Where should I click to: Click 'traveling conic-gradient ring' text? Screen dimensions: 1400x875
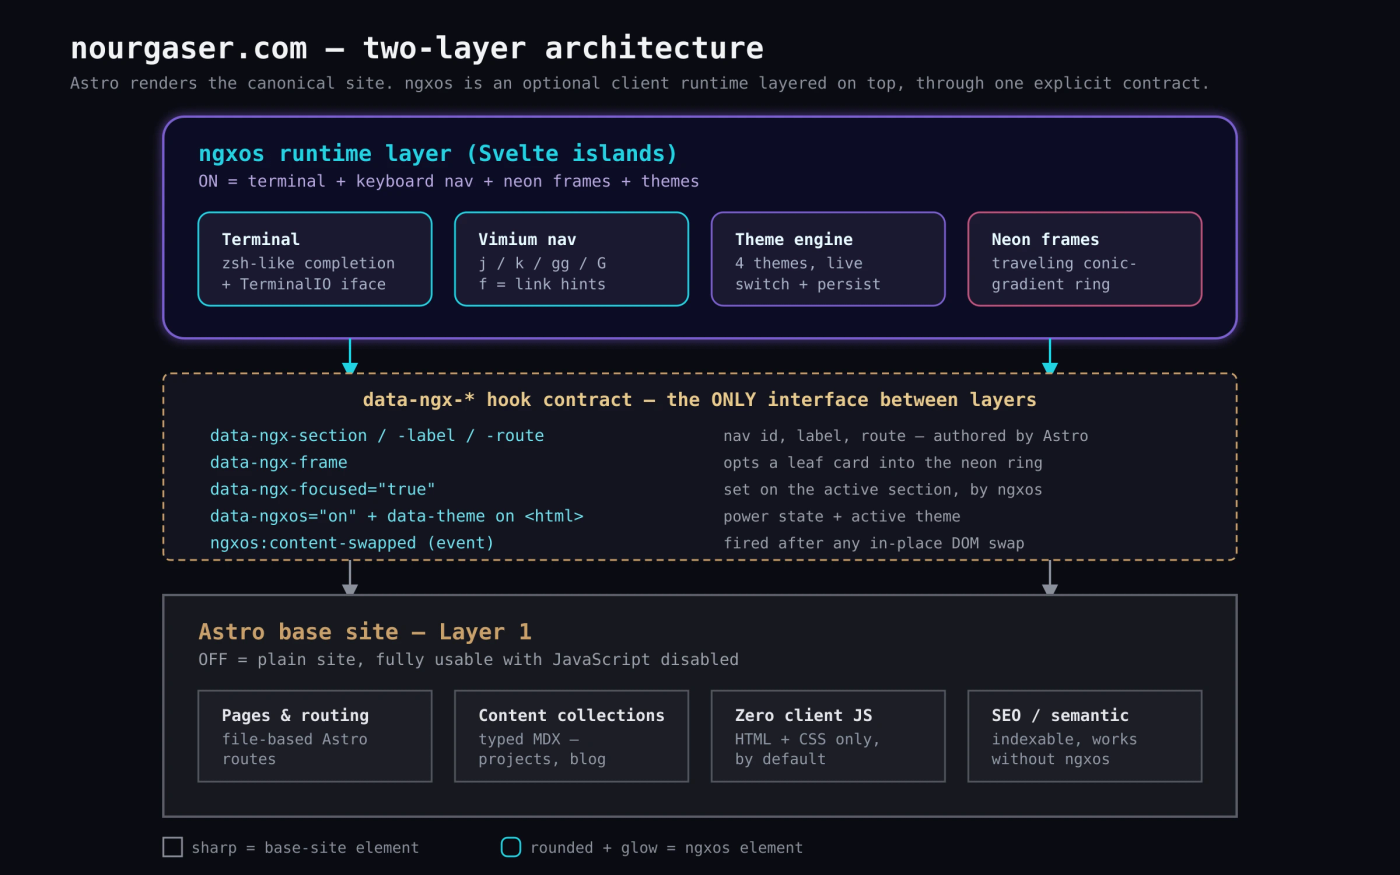tap(1064, 274)
